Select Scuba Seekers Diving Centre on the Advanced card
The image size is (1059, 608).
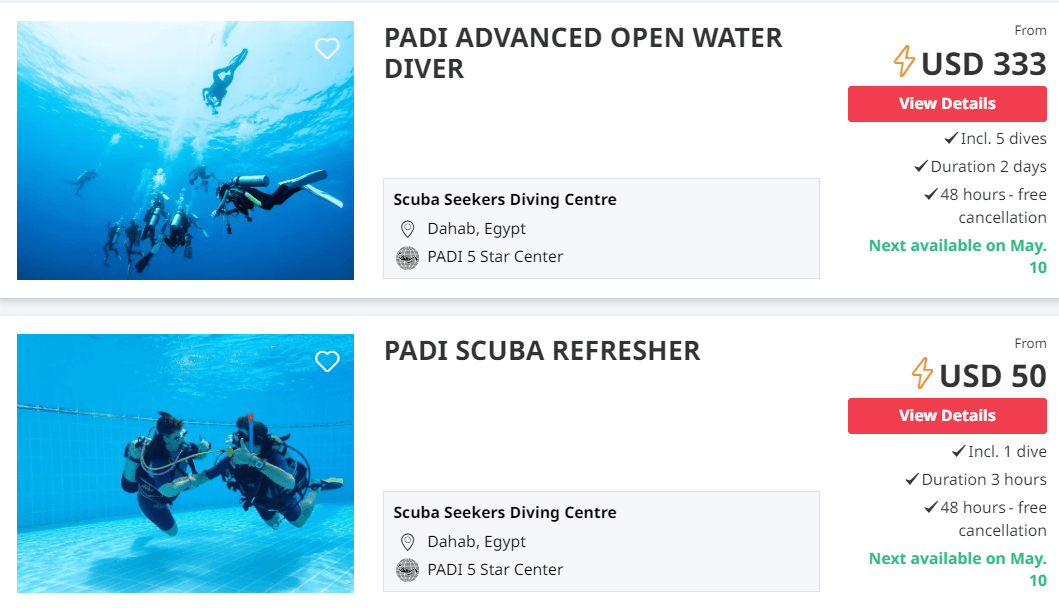pos(504,199)
